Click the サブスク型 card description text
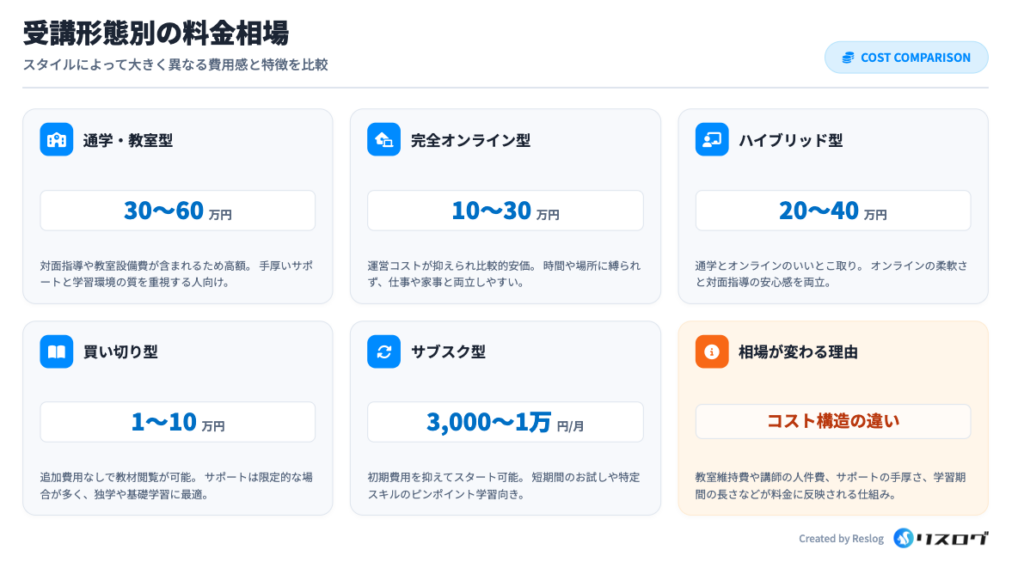1024x562 pixels. tap(503, 485)
